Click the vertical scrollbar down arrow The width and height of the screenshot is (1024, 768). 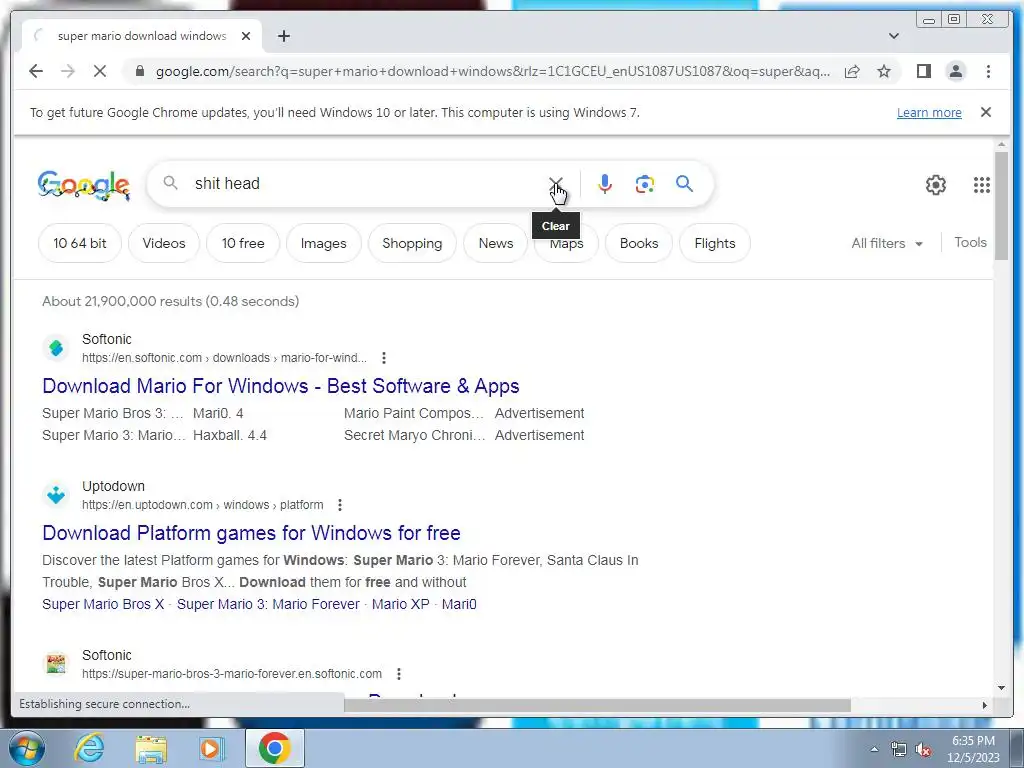click(1001, 688)
